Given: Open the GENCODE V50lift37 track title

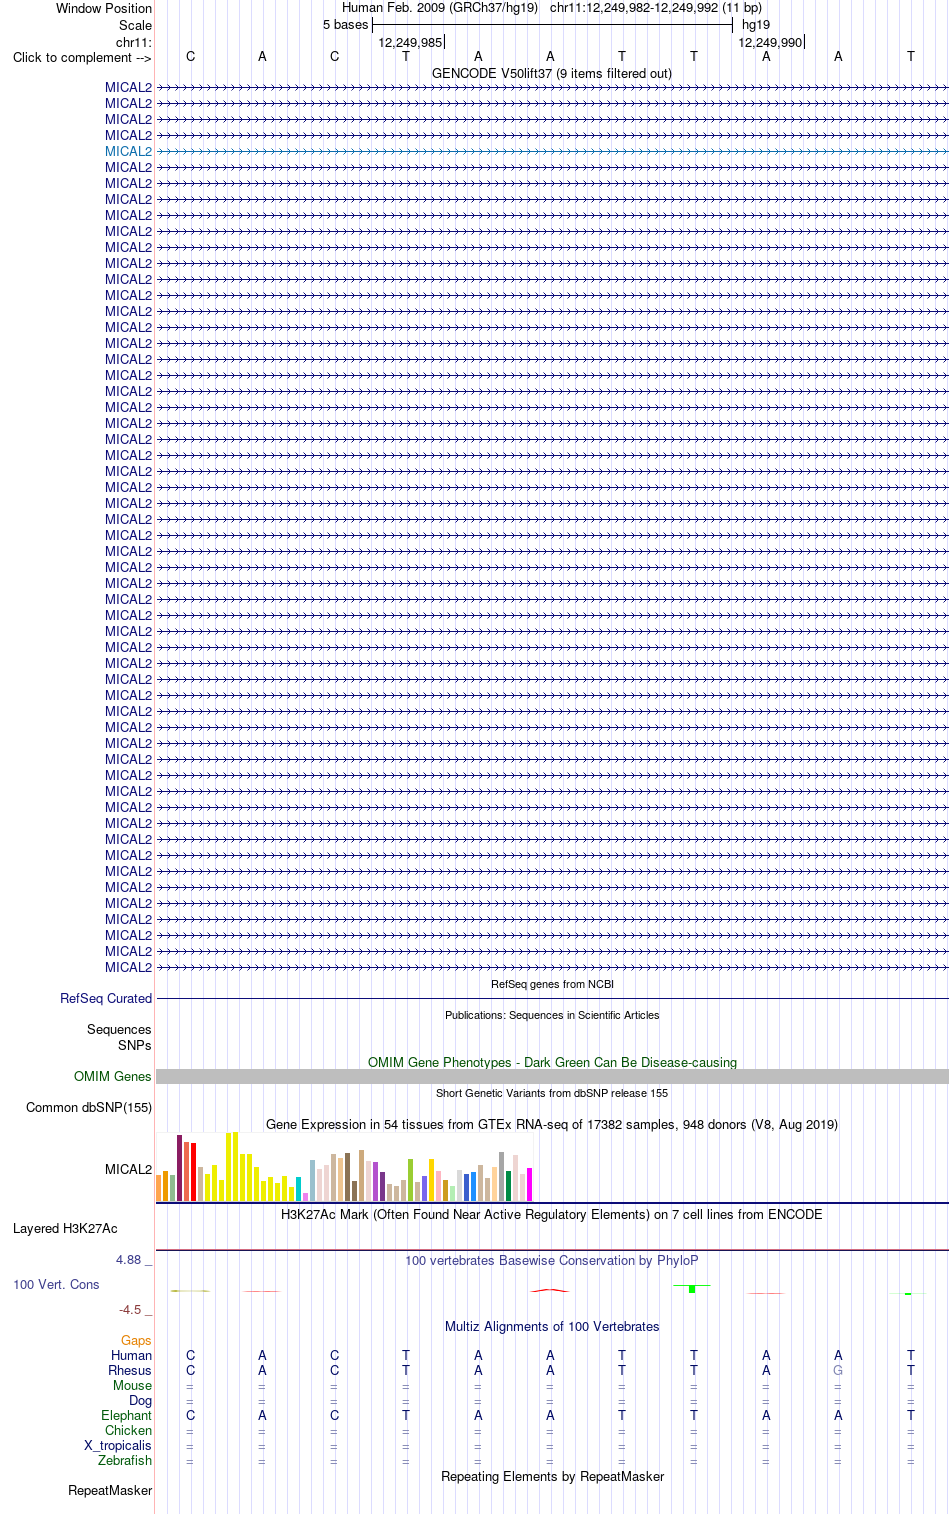Looking at the screenshot, I should click(552, 73).
